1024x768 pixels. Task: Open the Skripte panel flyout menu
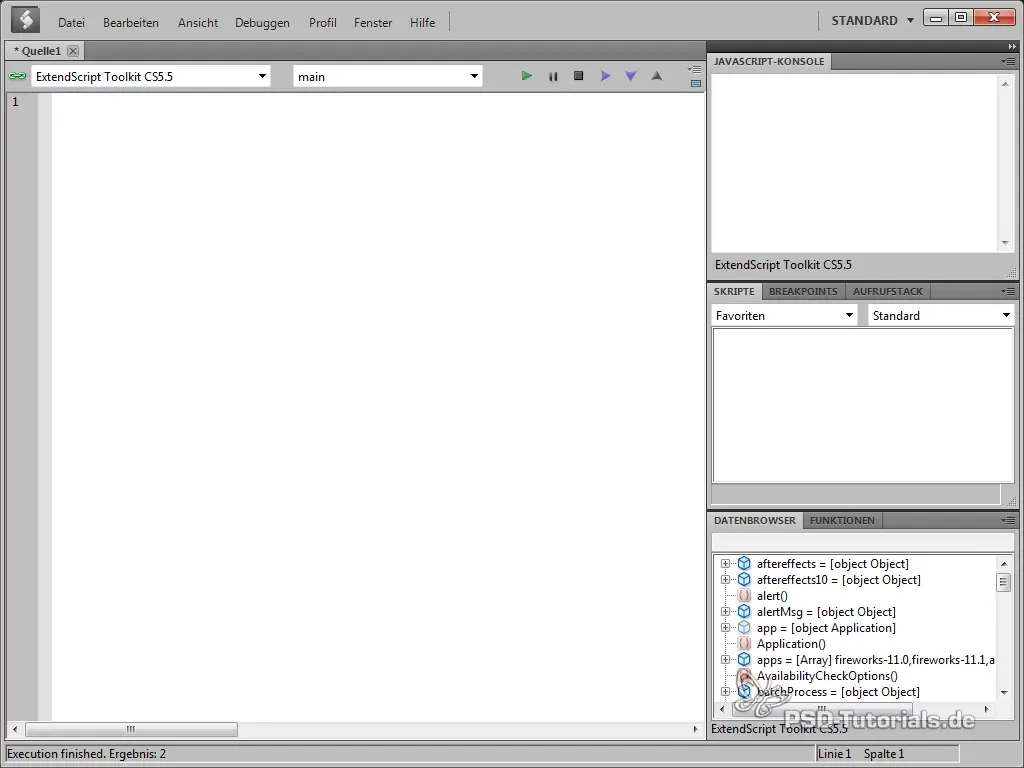point(1008,291)
